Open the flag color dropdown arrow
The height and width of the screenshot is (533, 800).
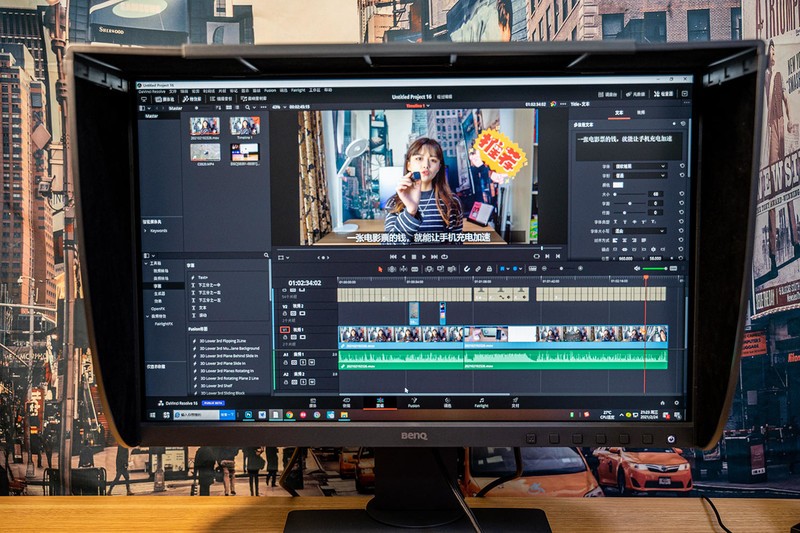point(509,269)
